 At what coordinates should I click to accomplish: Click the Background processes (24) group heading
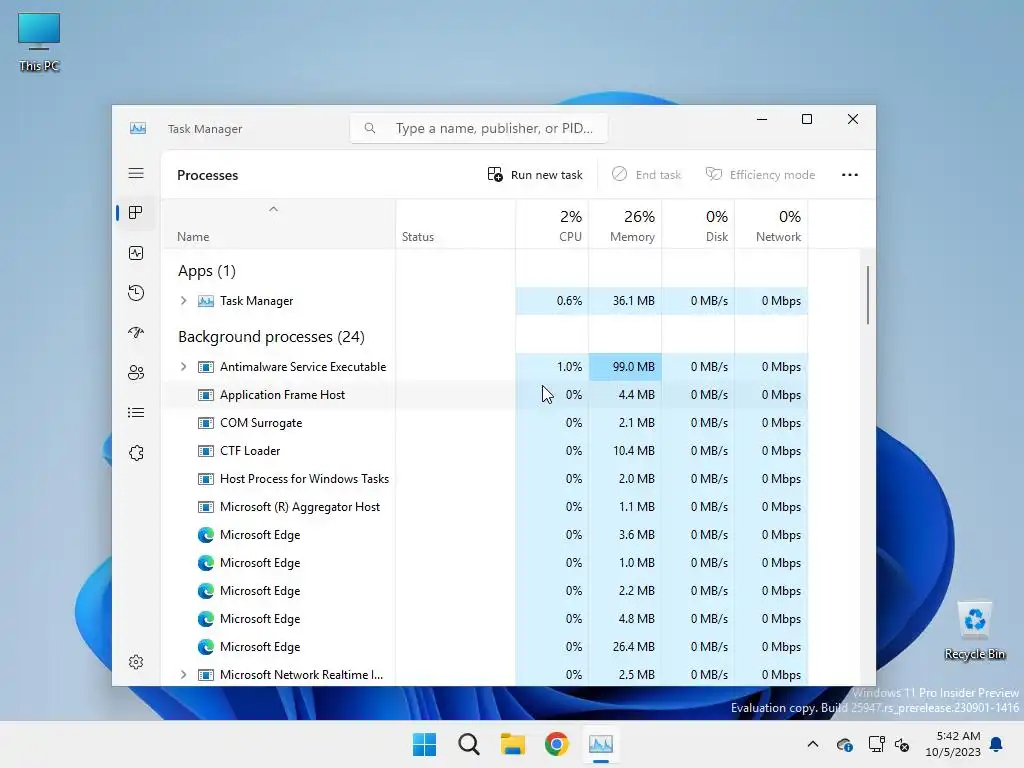272,336
